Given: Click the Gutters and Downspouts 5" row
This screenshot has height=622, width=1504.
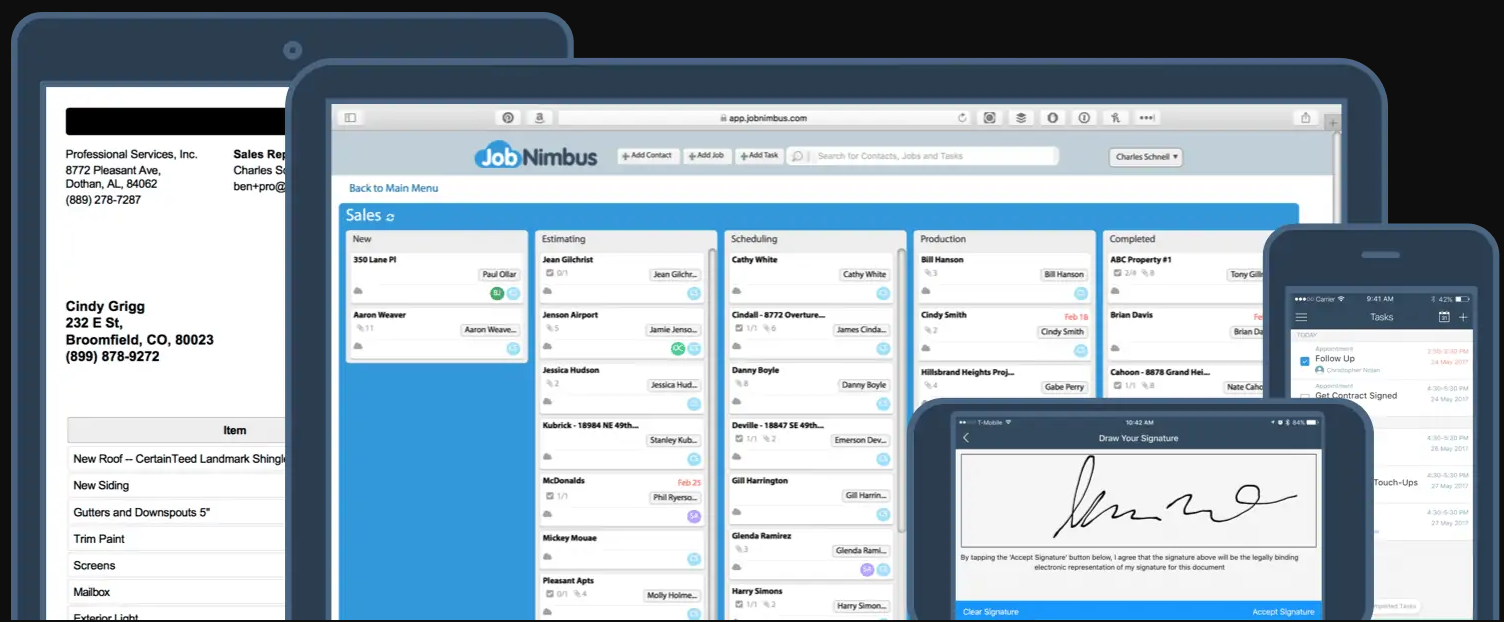Looking at the screenshot, I should (x=177, y=512).
